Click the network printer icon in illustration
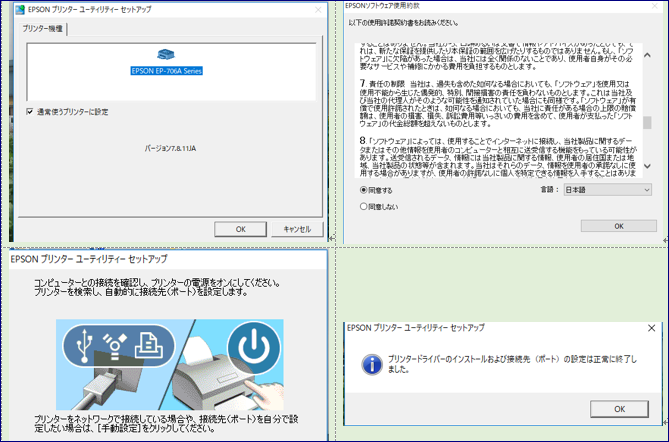Image resolution: width=669 pixels, height=442 pixels. pyautogui.click(x=148, y=345)
